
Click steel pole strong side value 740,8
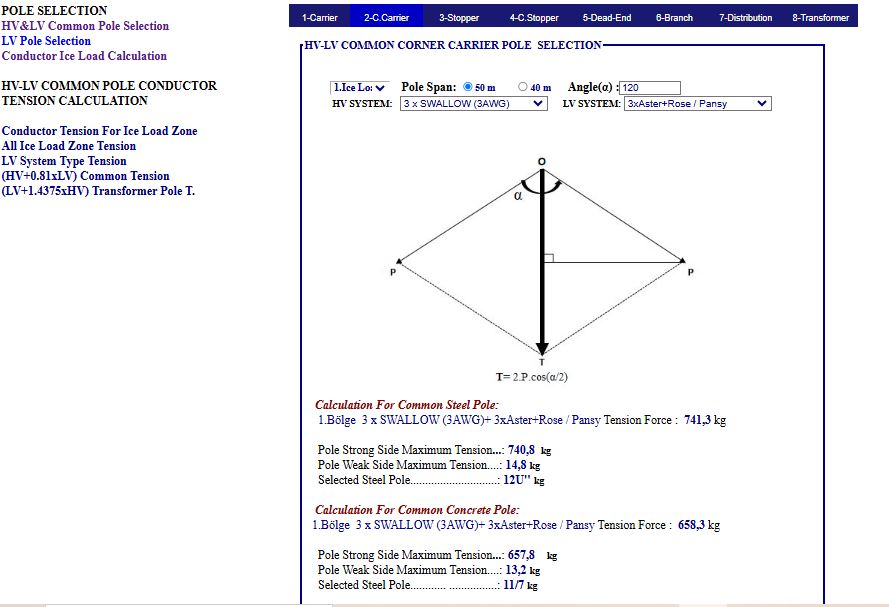[521, 450]
